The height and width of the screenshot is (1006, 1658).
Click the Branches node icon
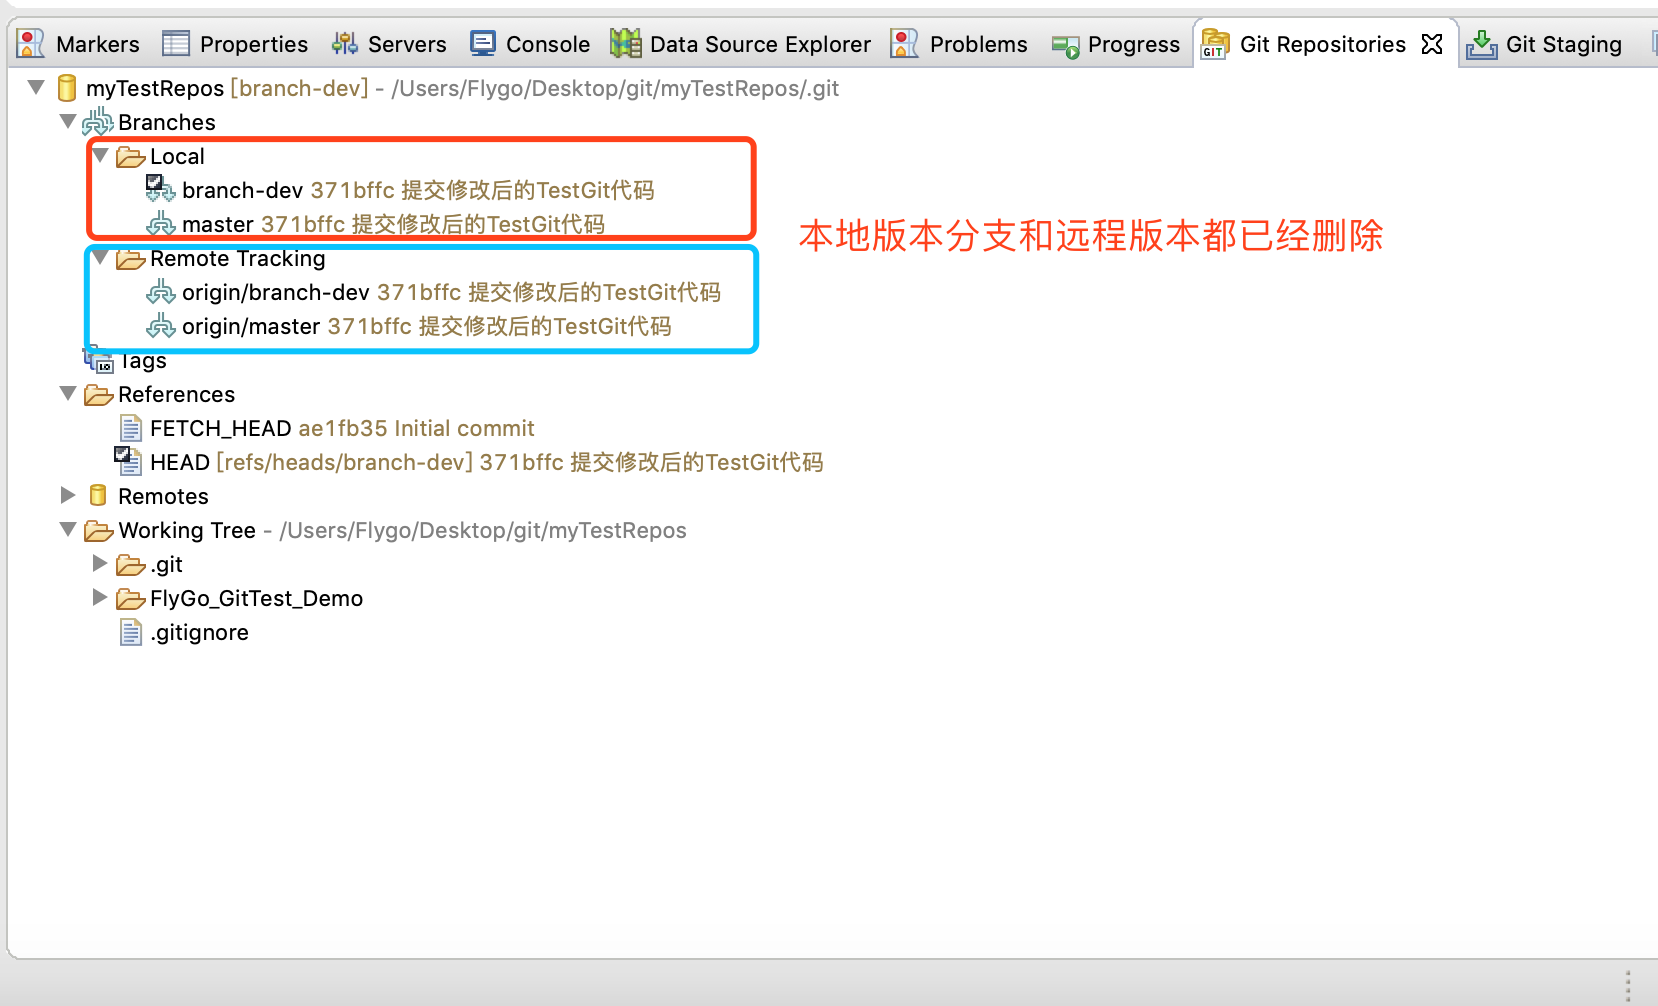98,121
